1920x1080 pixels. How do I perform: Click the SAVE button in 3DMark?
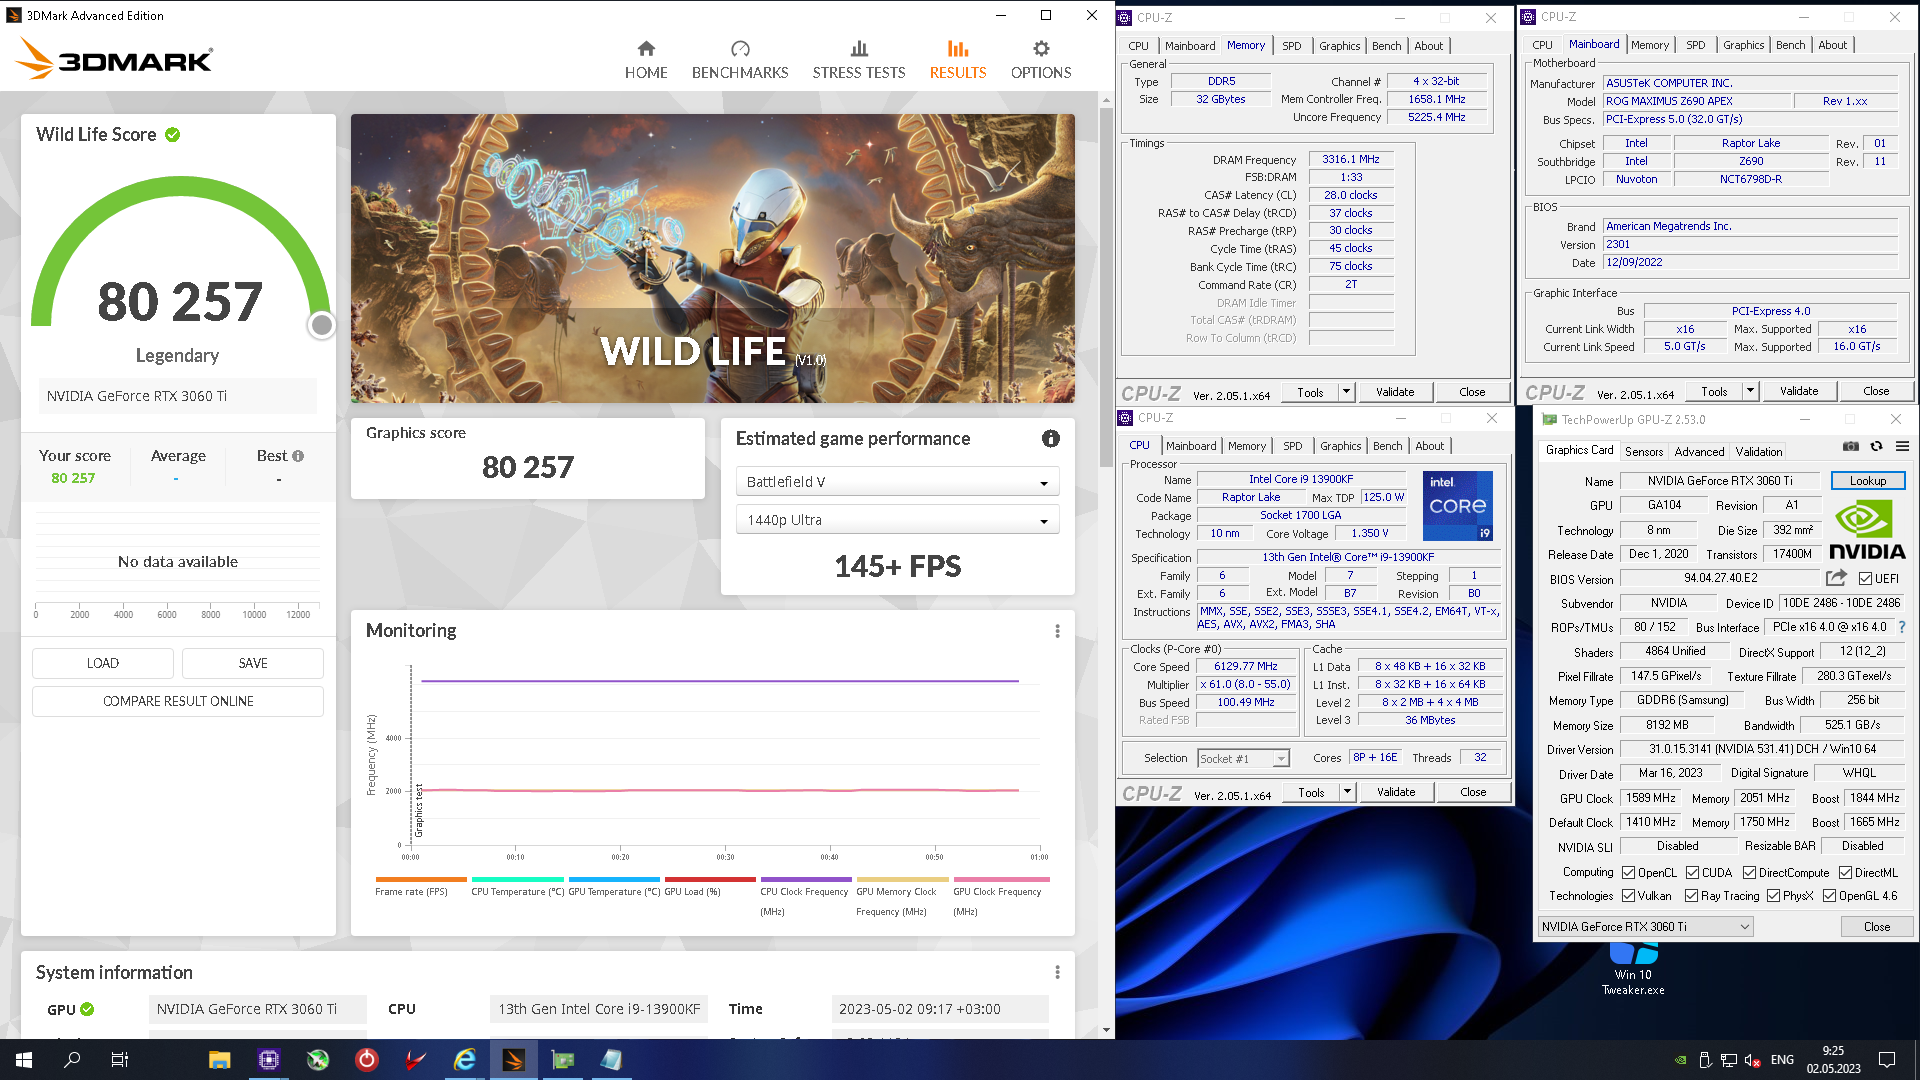point(253,663)
